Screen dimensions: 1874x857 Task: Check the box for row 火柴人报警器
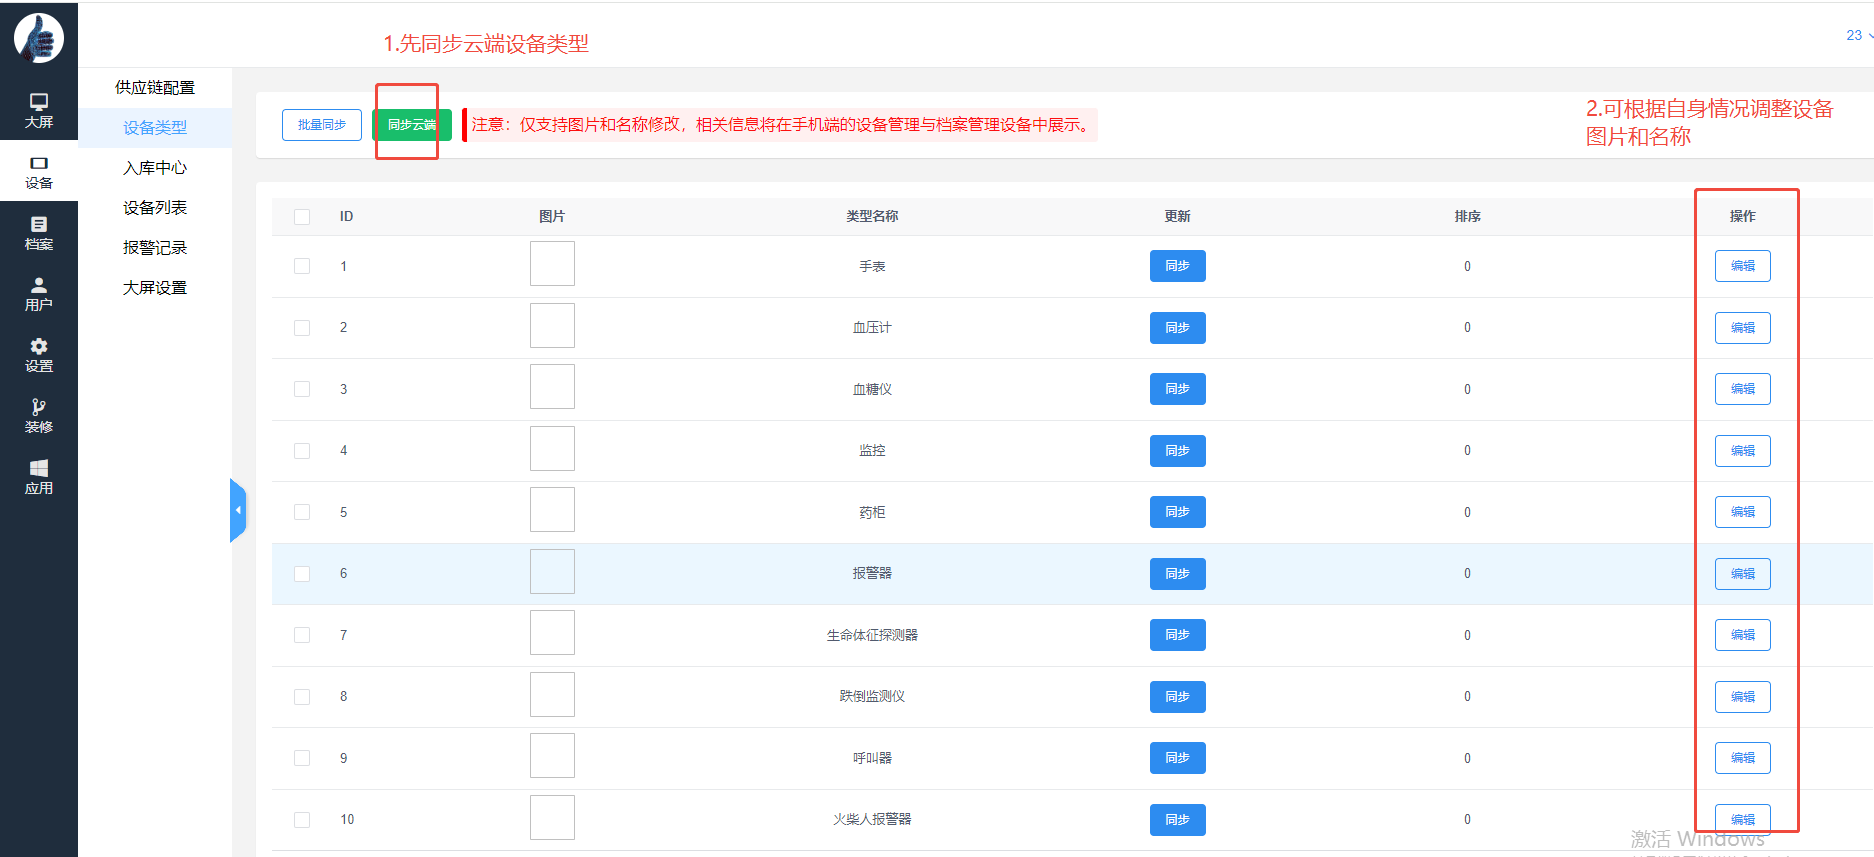[x=302, y=819]
